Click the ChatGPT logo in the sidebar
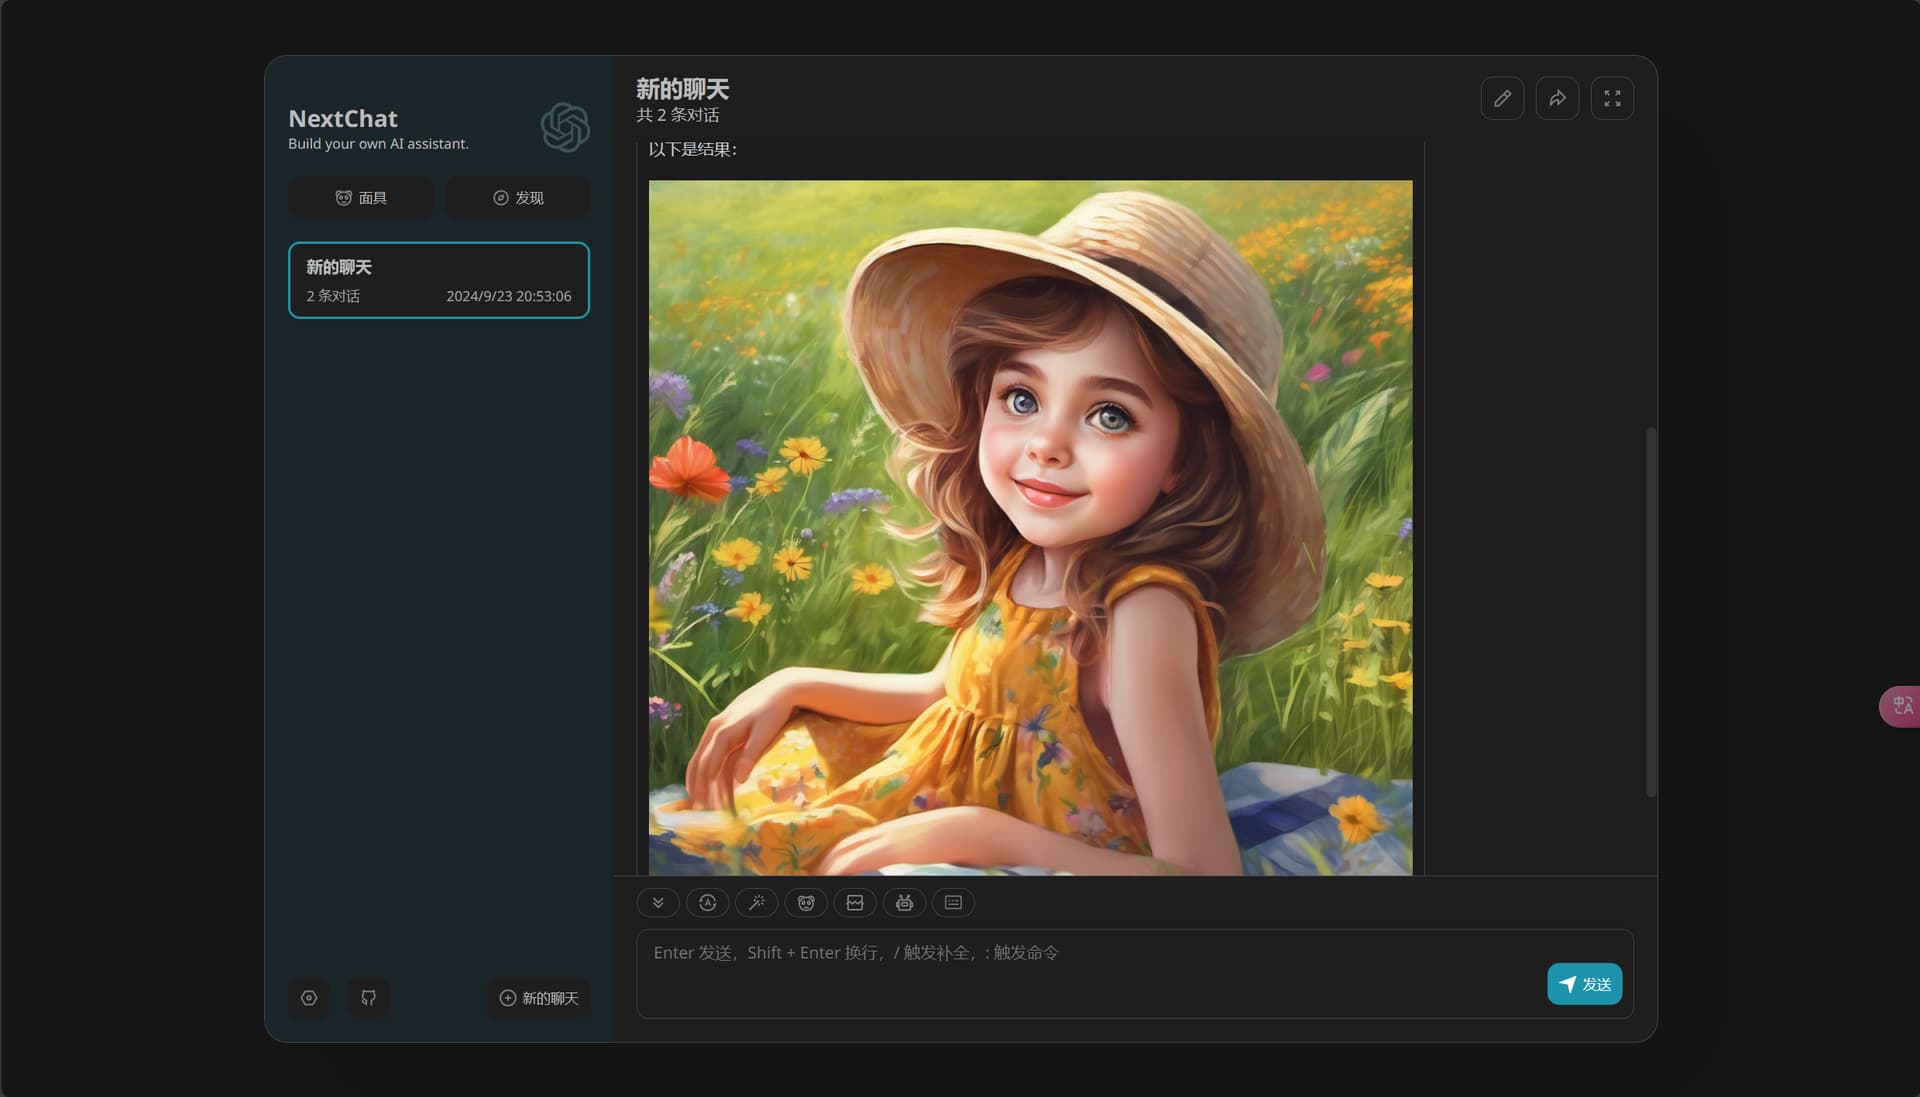Viewport: 1920px width, 1097px height. coord(565,127)
